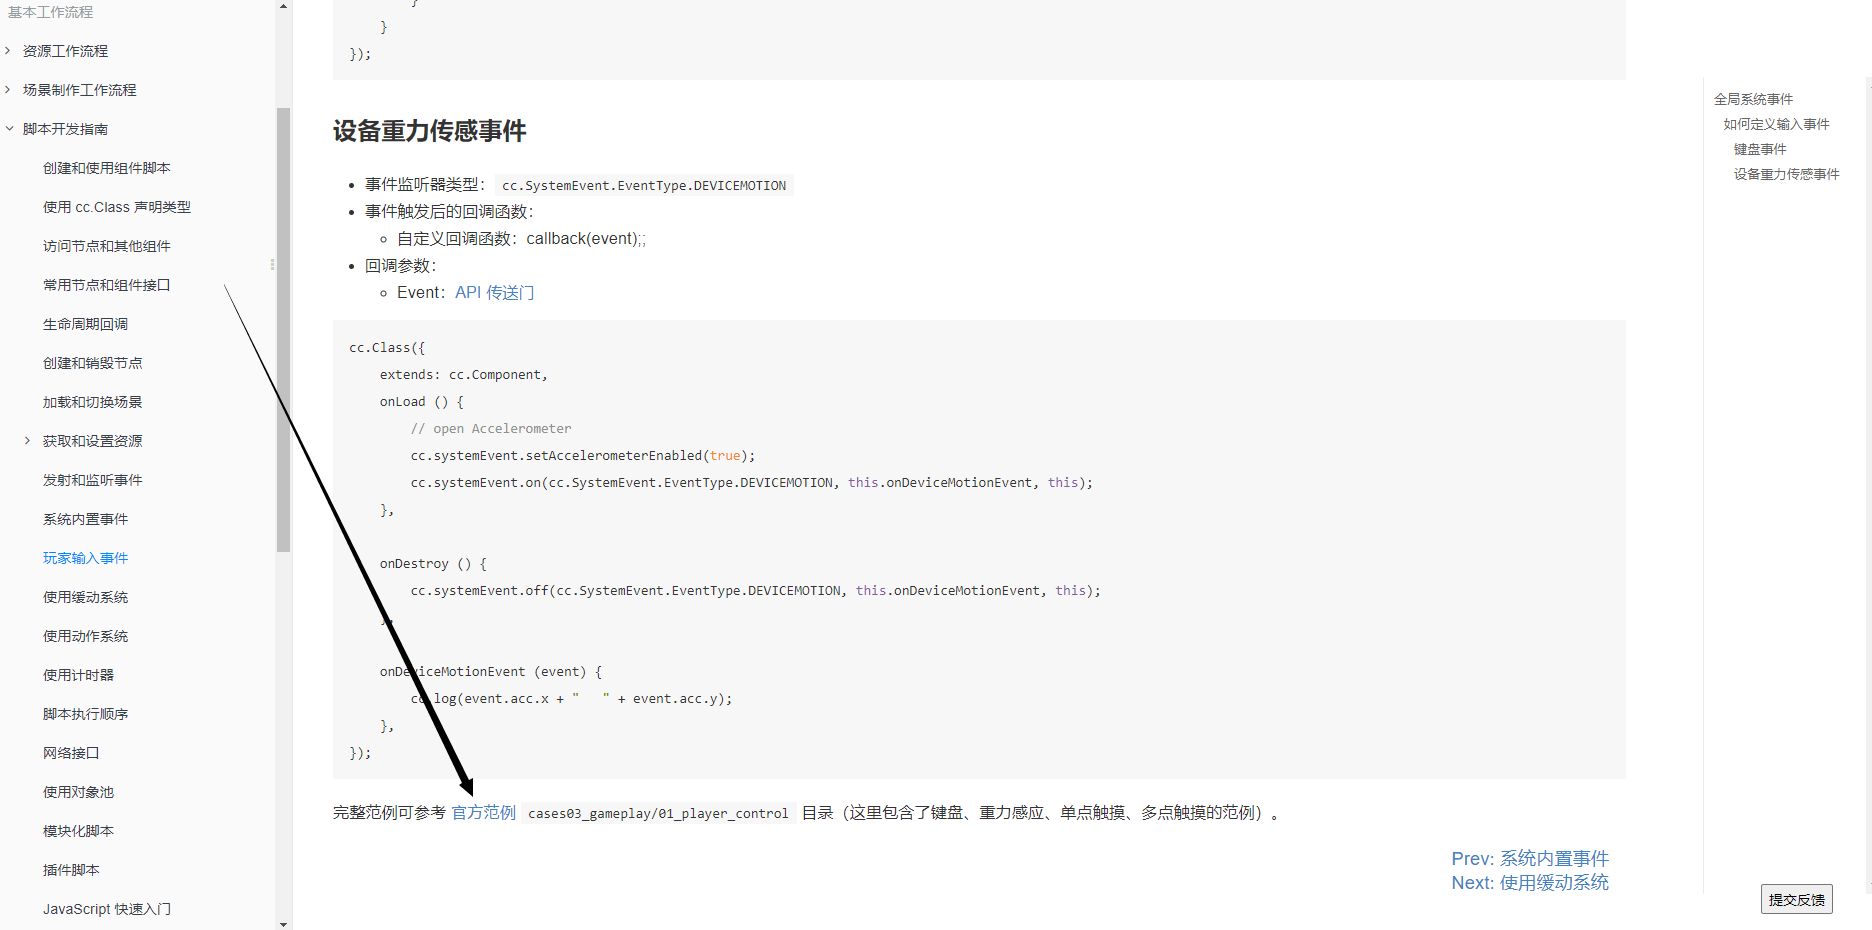Expand 获取和设置资源 chevron arrow
Screen dimensions: 1872x930
pyautogui.click(x=28, y=441)
